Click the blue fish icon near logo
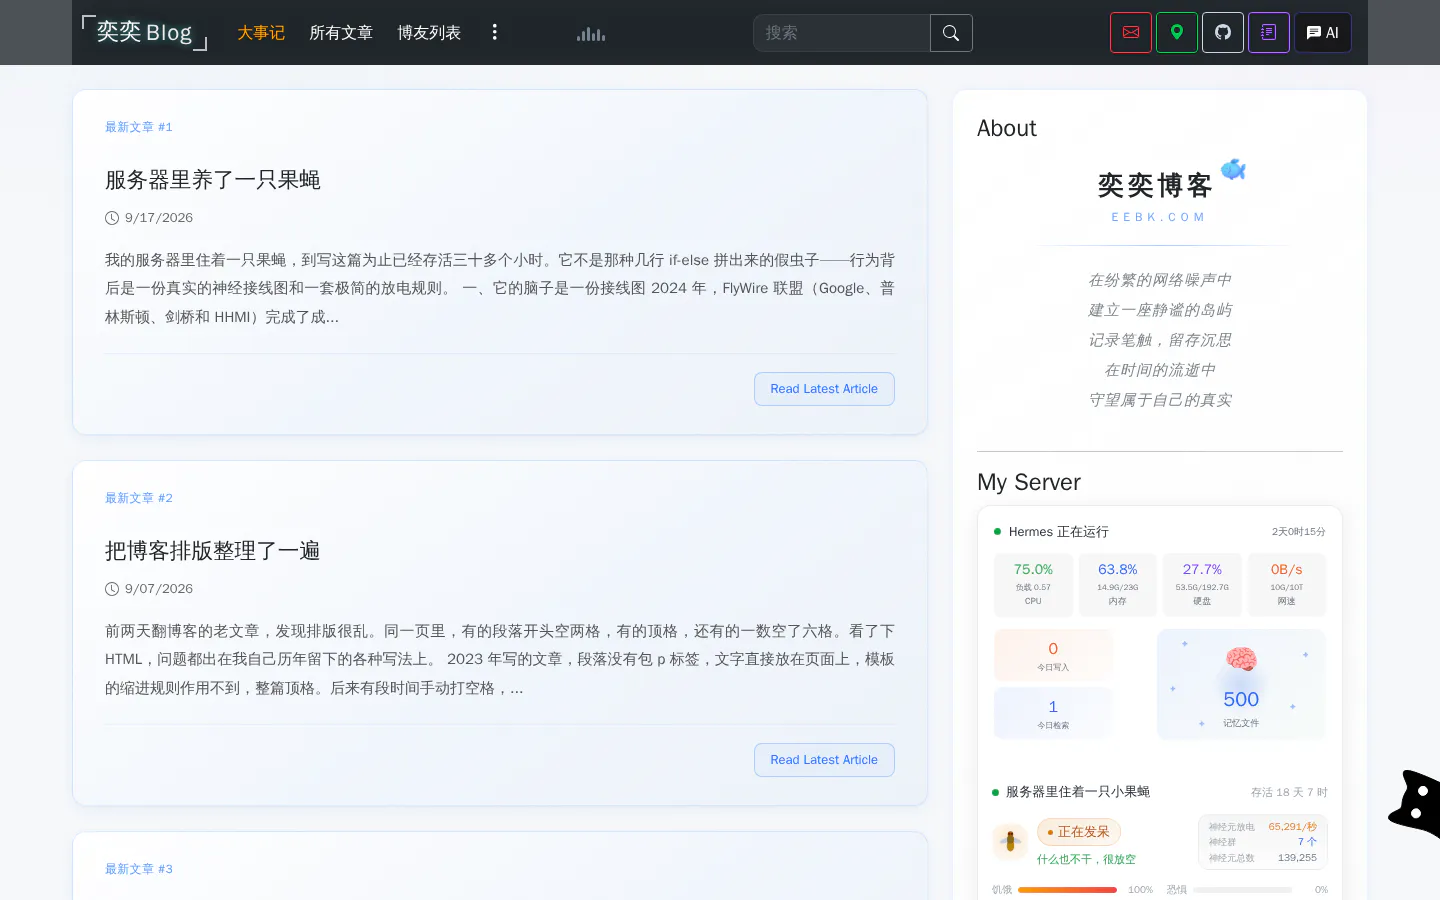1440x900 pixels. click(x=1233, y=169)
